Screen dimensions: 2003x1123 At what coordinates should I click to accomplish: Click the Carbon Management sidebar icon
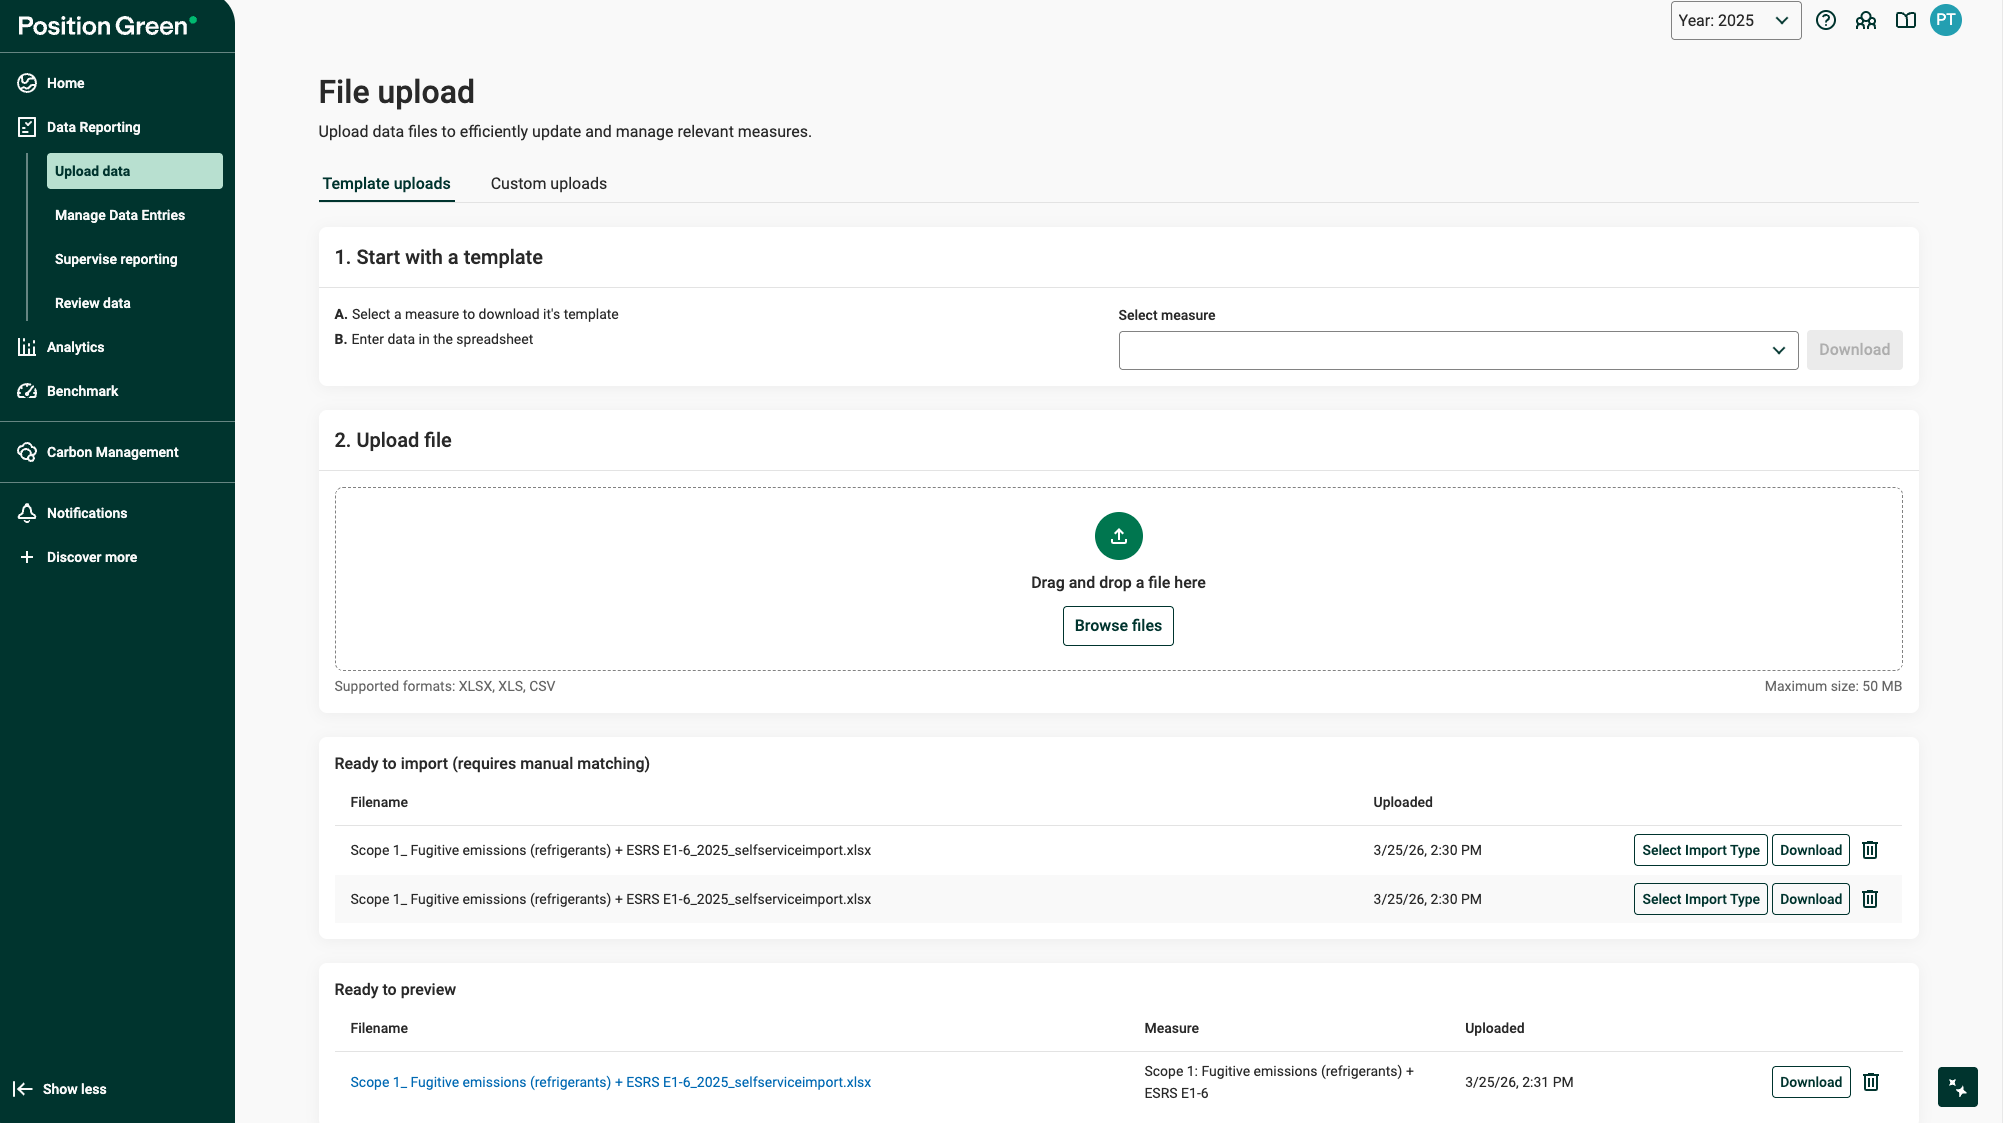click(x=27, y=452)
